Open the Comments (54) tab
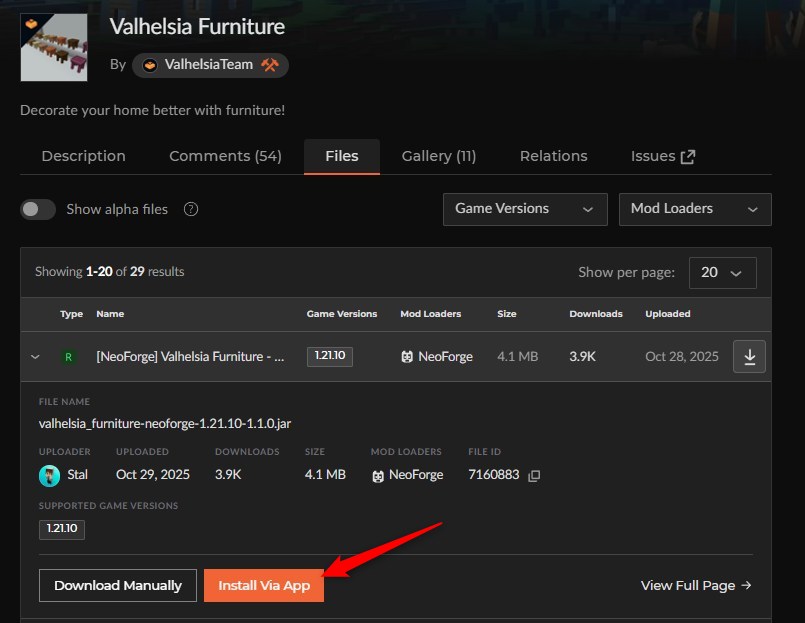Image resolution: width=805 pixels, height=623 pixels. (x=225, y=156)
